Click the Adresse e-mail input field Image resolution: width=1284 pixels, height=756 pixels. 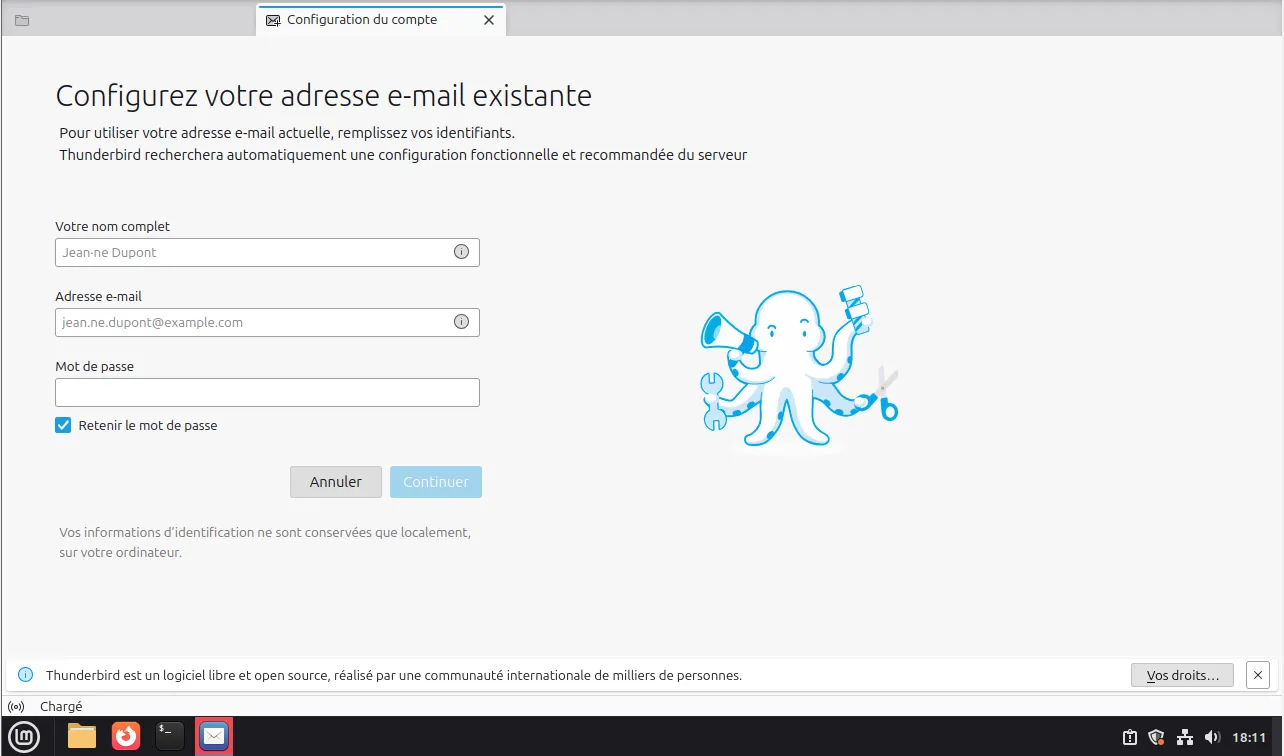pos(250,323)
